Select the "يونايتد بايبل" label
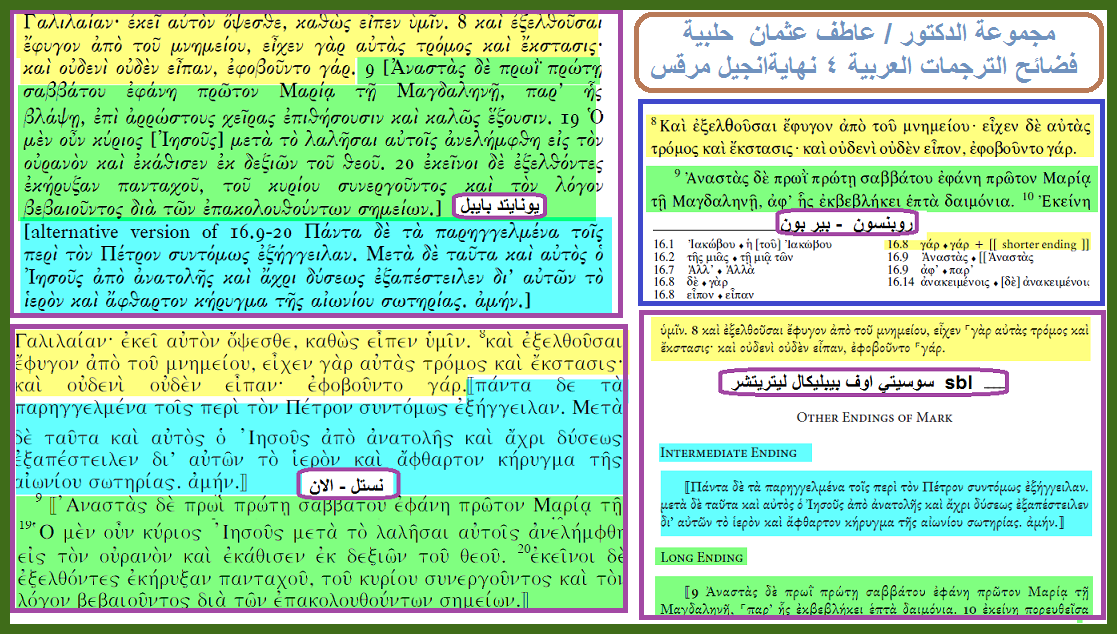Image resolution: width=1117 pixels, height=634 pixels. (497, 207)
